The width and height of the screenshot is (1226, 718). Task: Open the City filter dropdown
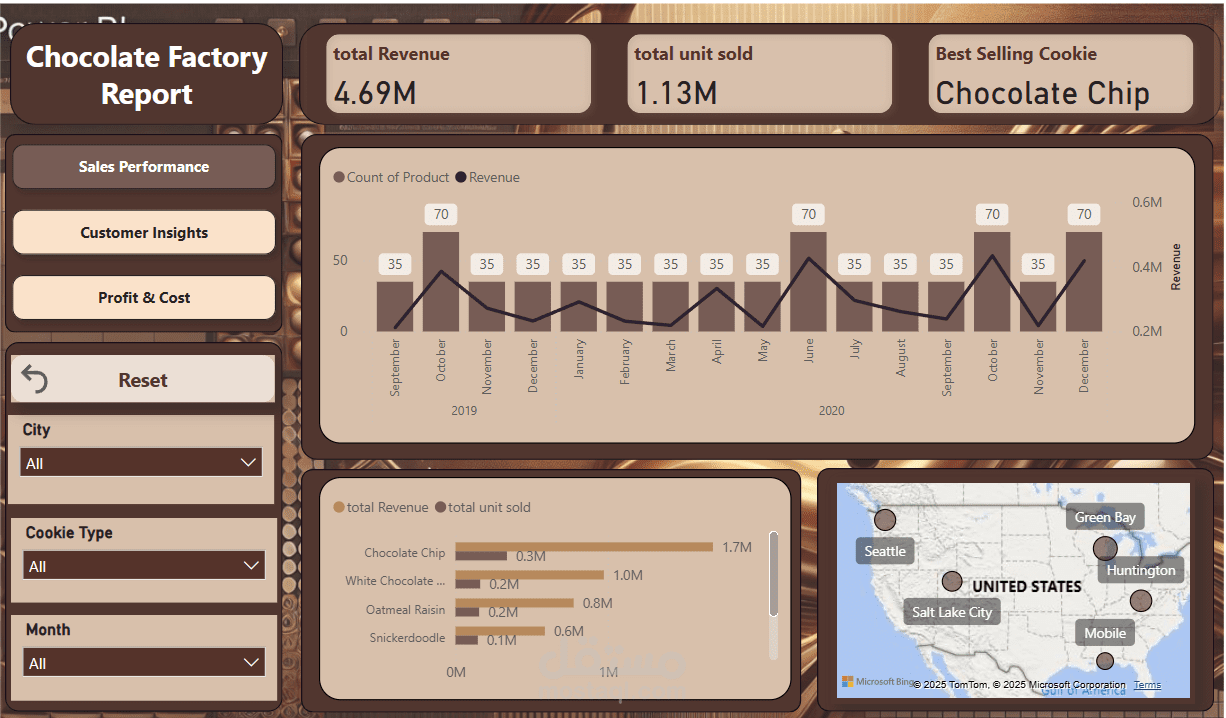click(248, 462)
